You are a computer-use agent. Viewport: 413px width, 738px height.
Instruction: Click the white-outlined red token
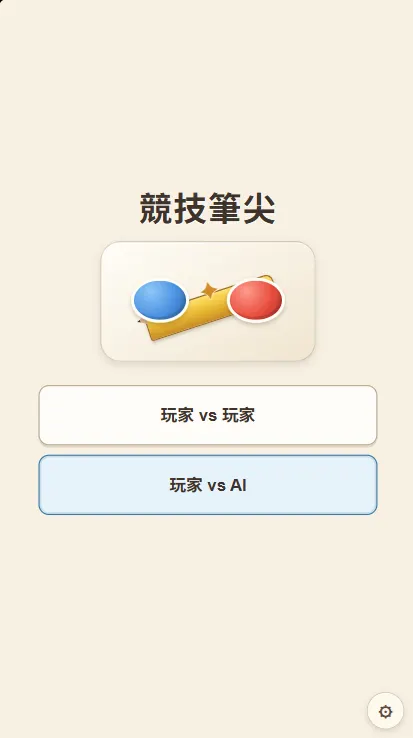click(256, 299)
